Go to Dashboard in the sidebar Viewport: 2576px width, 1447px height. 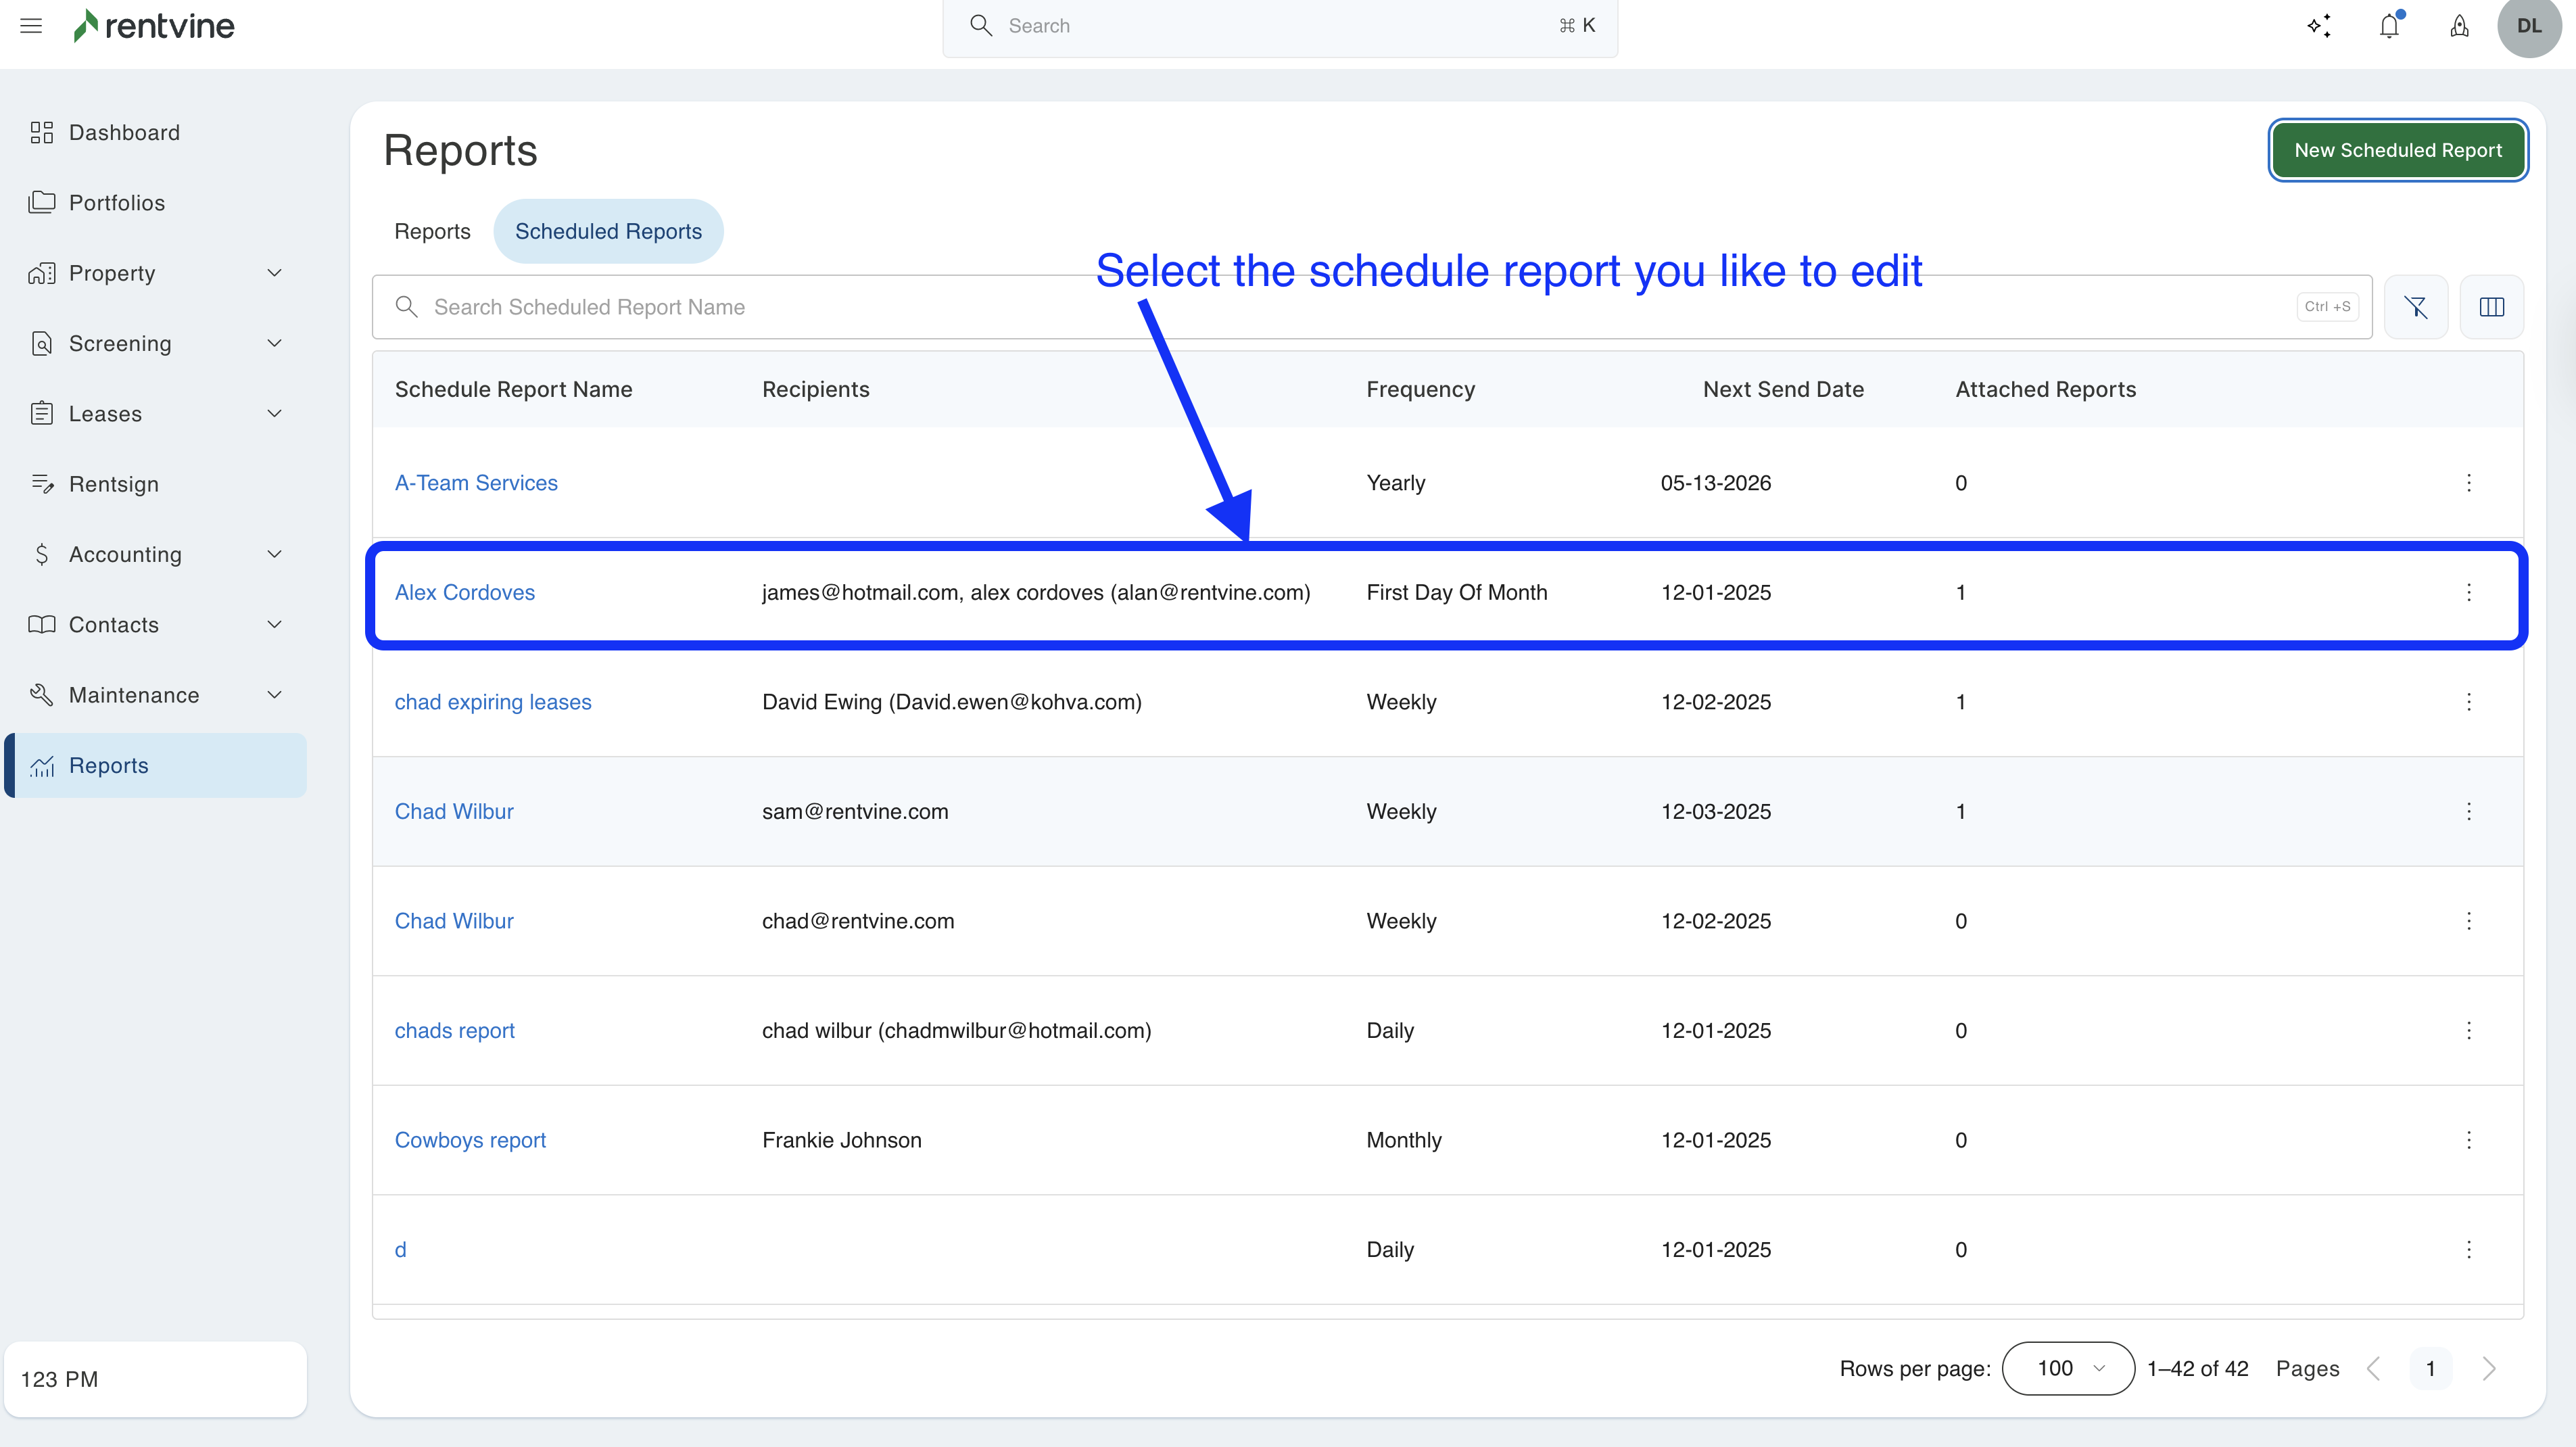coord(124,133)
